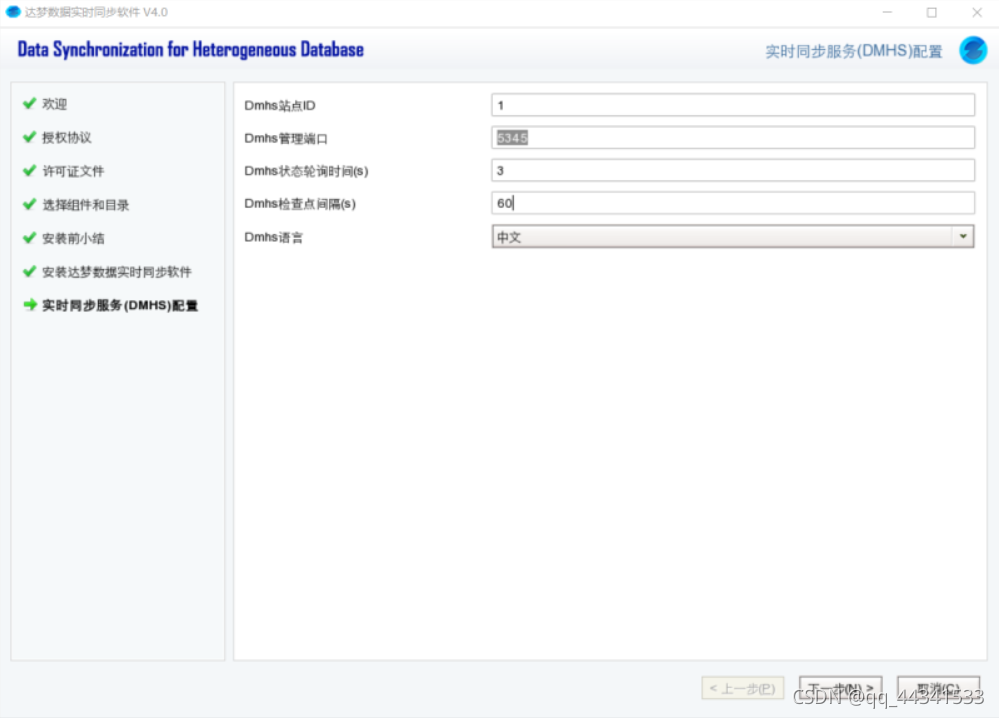
Task: Click the globe logo at top right
Action: 971,49
